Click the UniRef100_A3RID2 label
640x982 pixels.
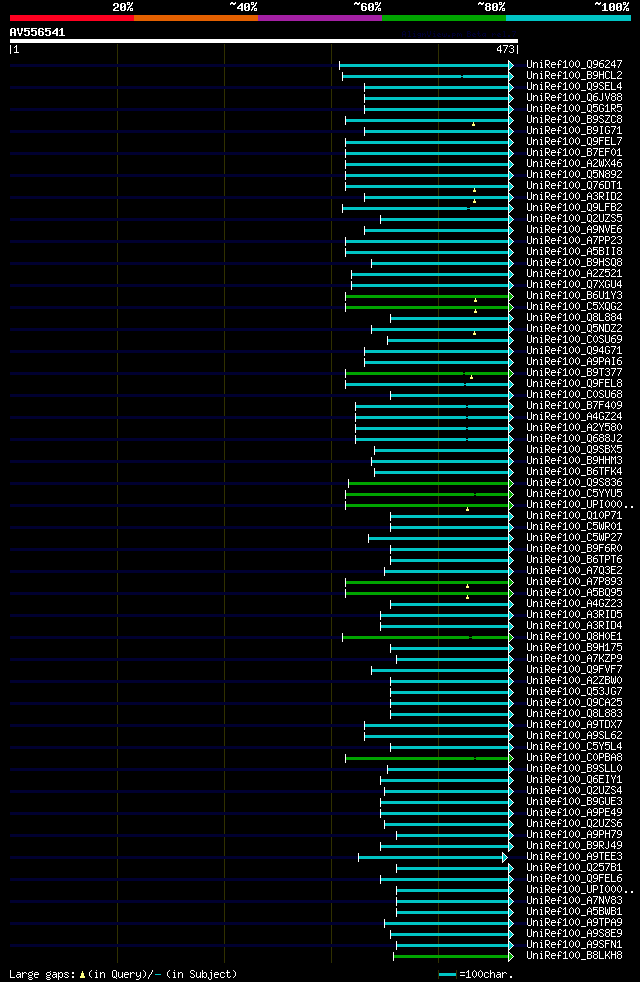[x=574, y=197]
